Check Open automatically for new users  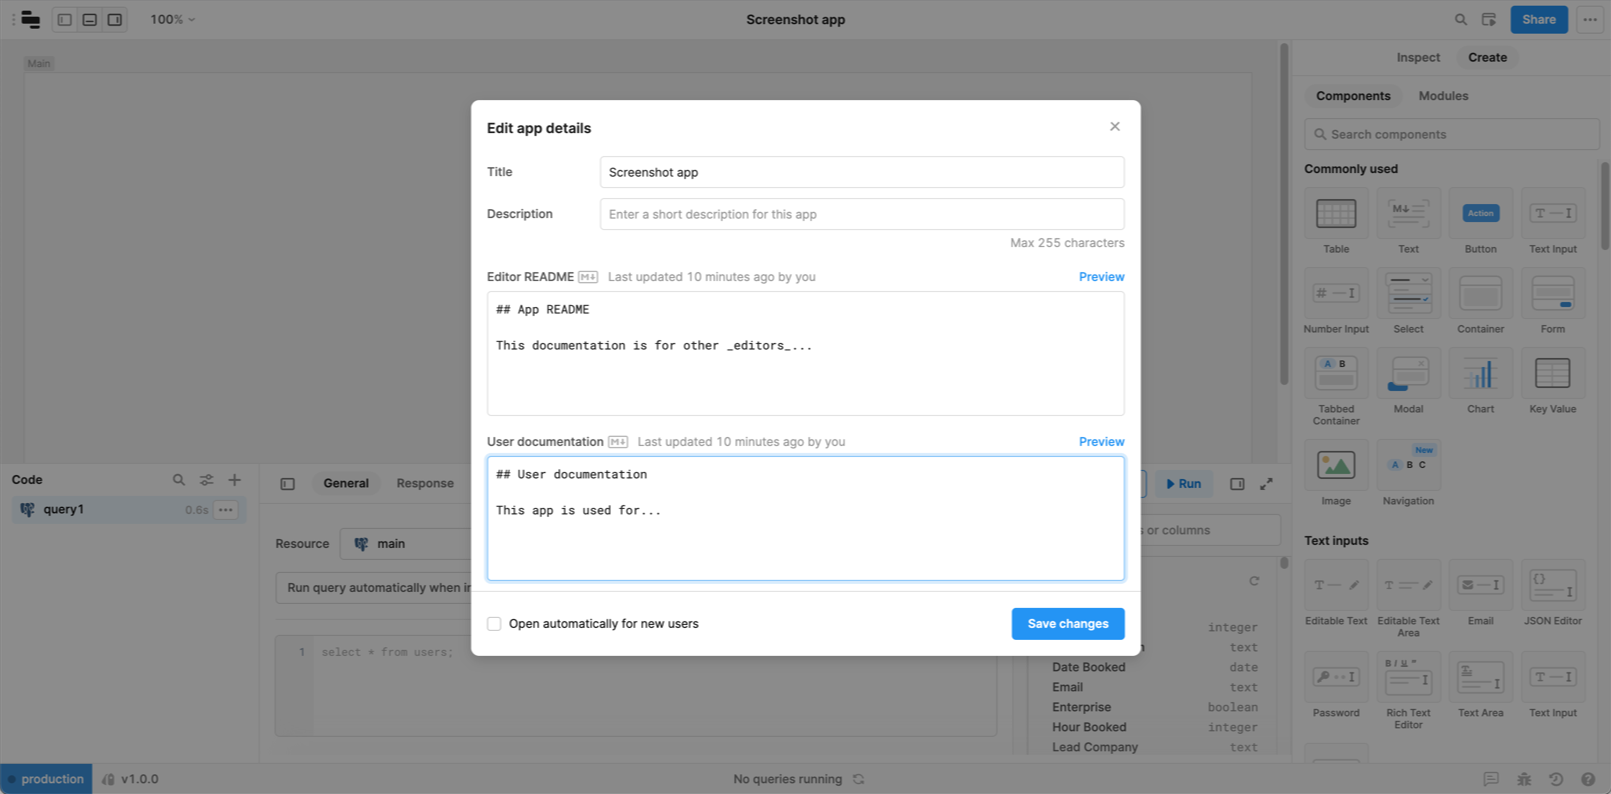(494, 624)
